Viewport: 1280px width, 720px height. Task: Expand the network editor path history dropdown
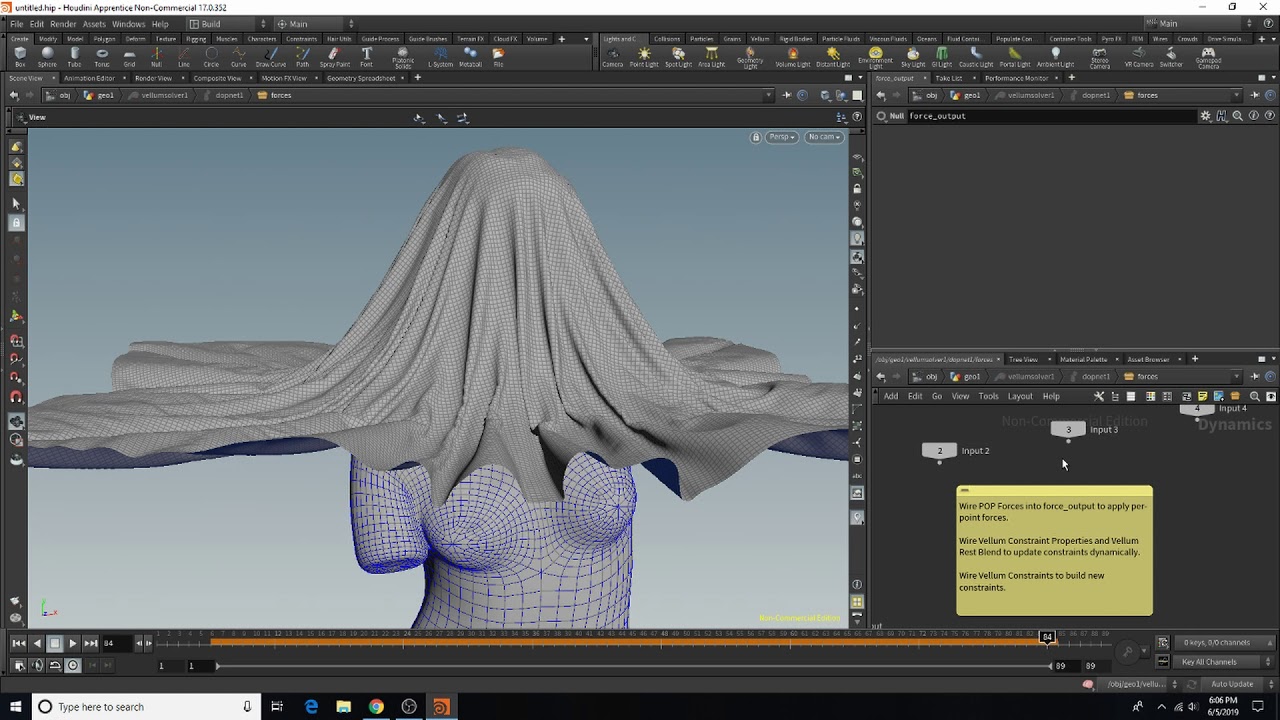(1236, 376)
